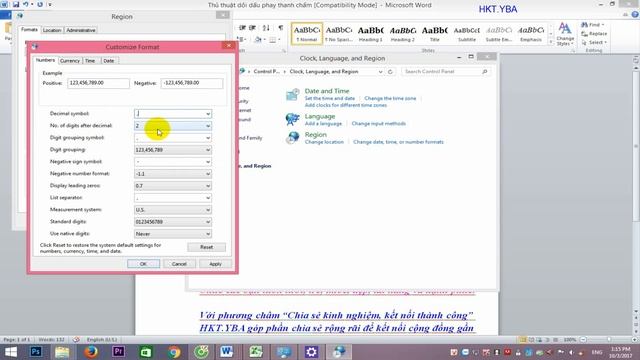The width and height of the screenshot is (640, 360).
Task: Open the gear settings app in taskbar
Action: (x=311, y=352)
